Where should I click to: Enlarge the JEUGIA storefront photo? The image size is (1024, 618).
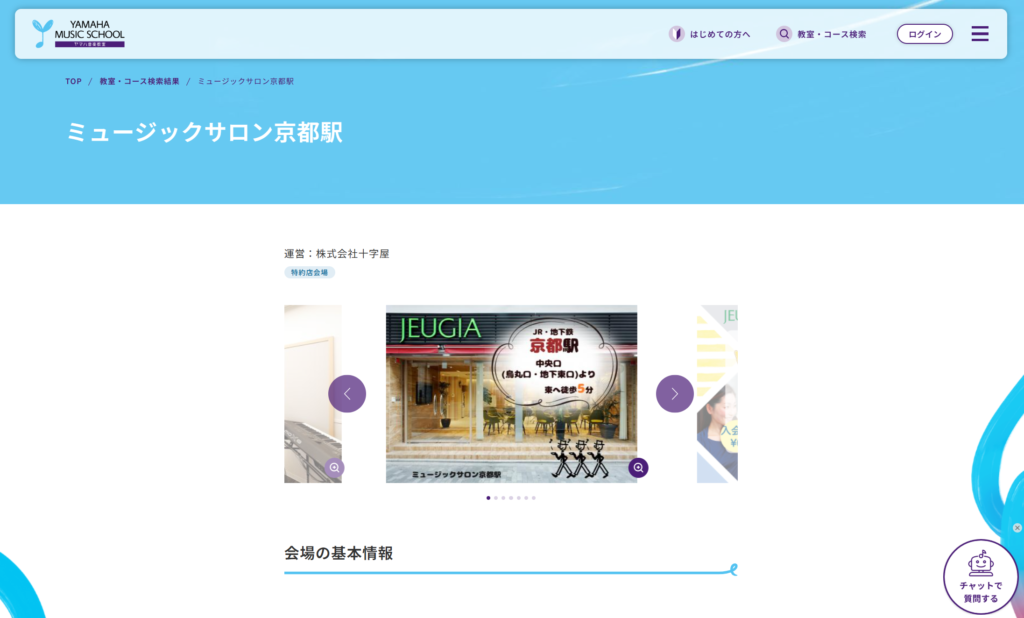(638, 468)
